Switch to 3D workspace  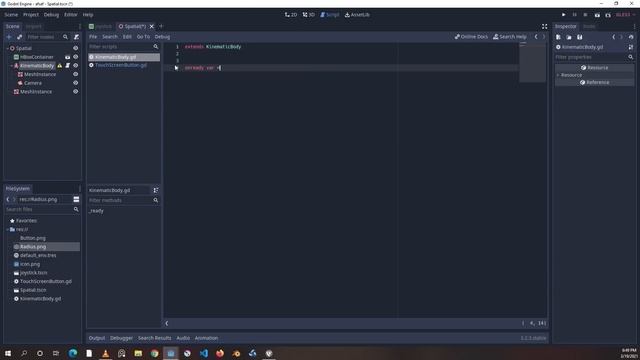click(x=309, y=15)
